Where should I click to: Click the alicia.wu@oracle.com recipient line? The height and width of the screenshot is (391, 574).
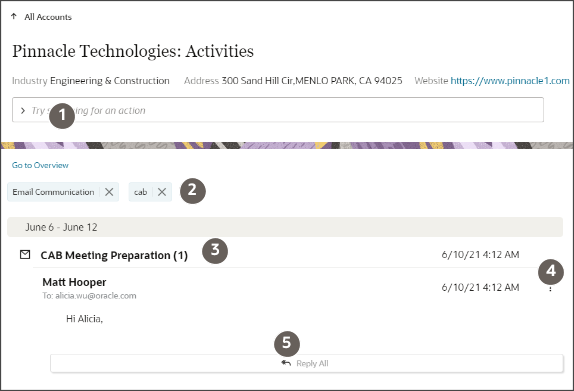(89, 296)
